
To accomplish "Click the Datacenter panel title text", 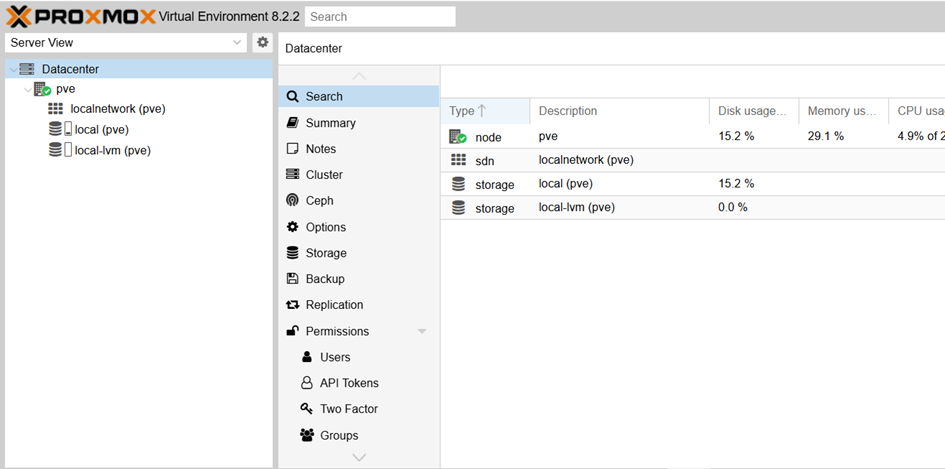I will (313, 48).
